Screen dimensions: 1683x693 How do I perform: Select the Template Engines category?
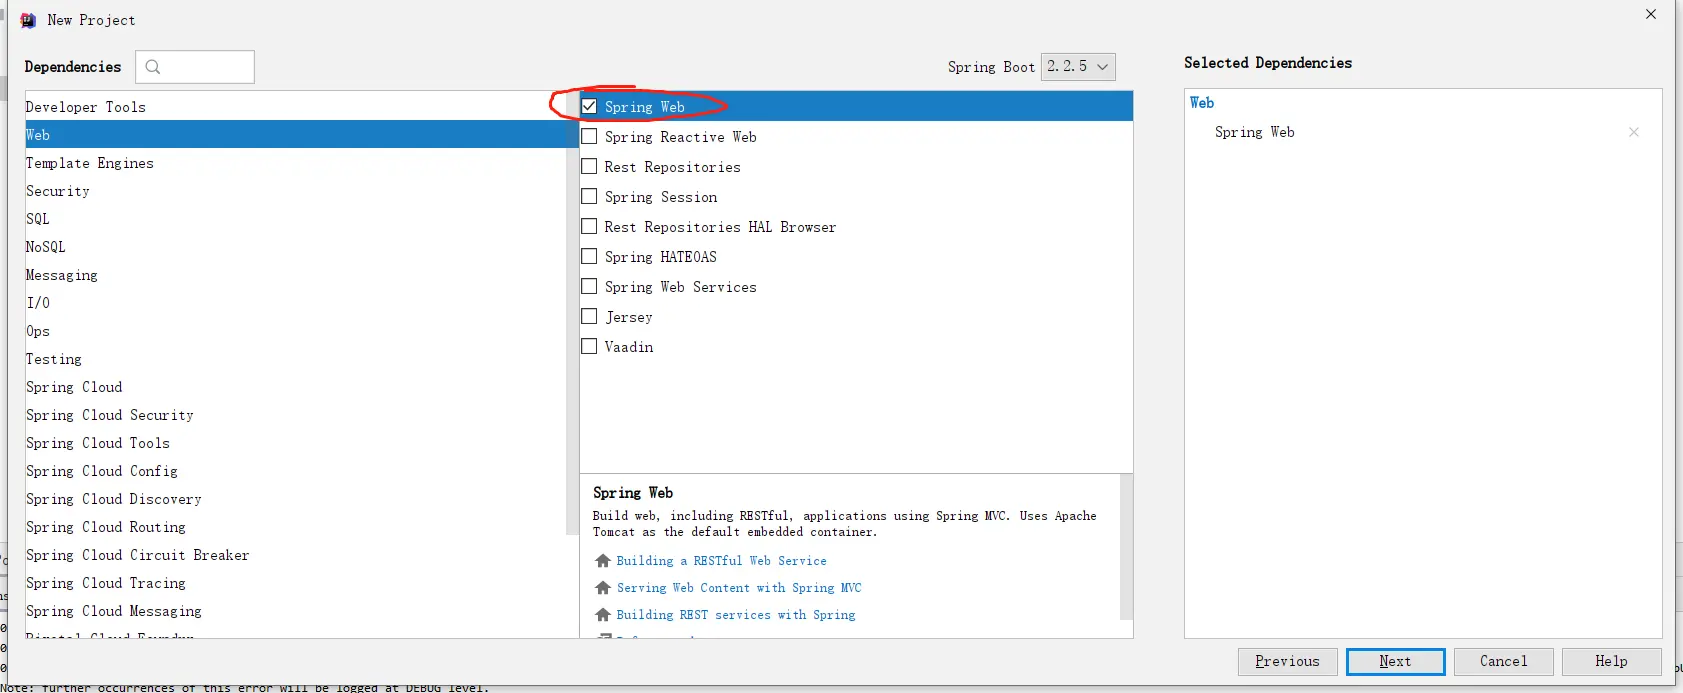tap(295, 163)
